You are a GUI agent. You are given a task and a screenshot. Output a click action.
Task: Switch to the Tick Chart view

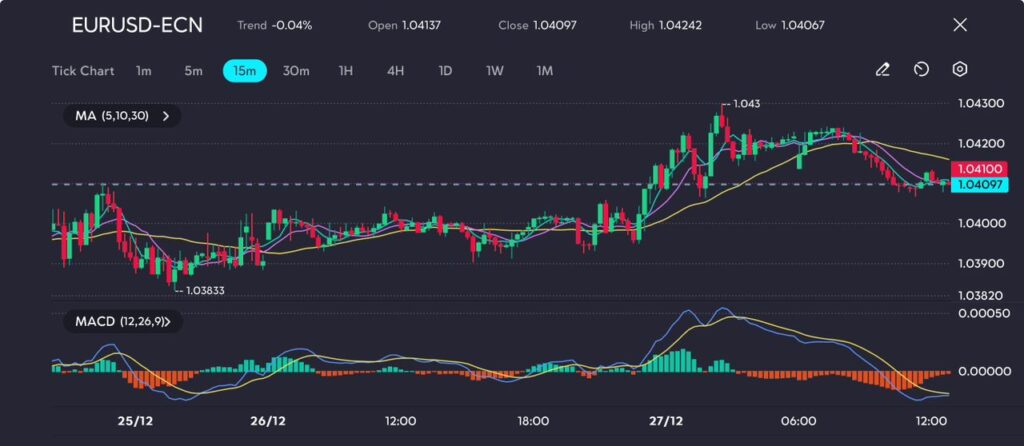(82, 71)
